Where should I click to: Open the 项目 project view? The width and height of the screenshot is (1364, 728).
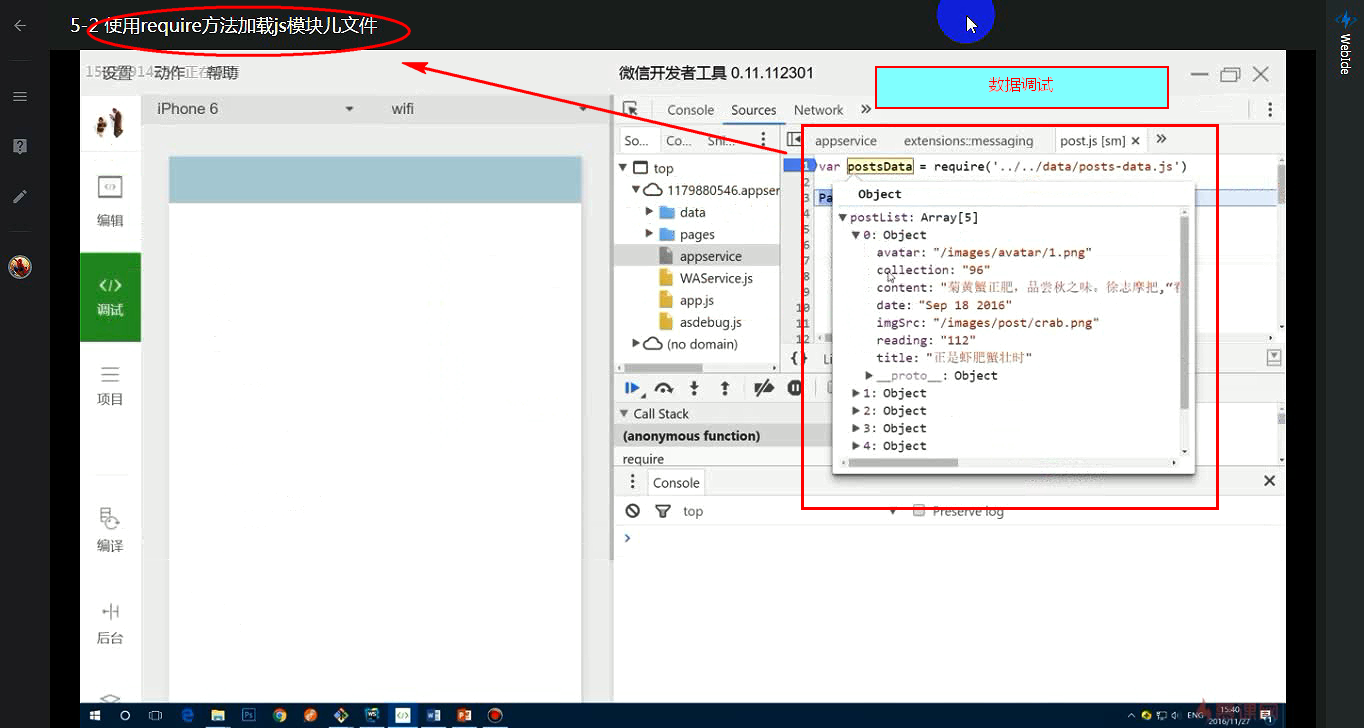pyautogui.click(x=110, y=386)
